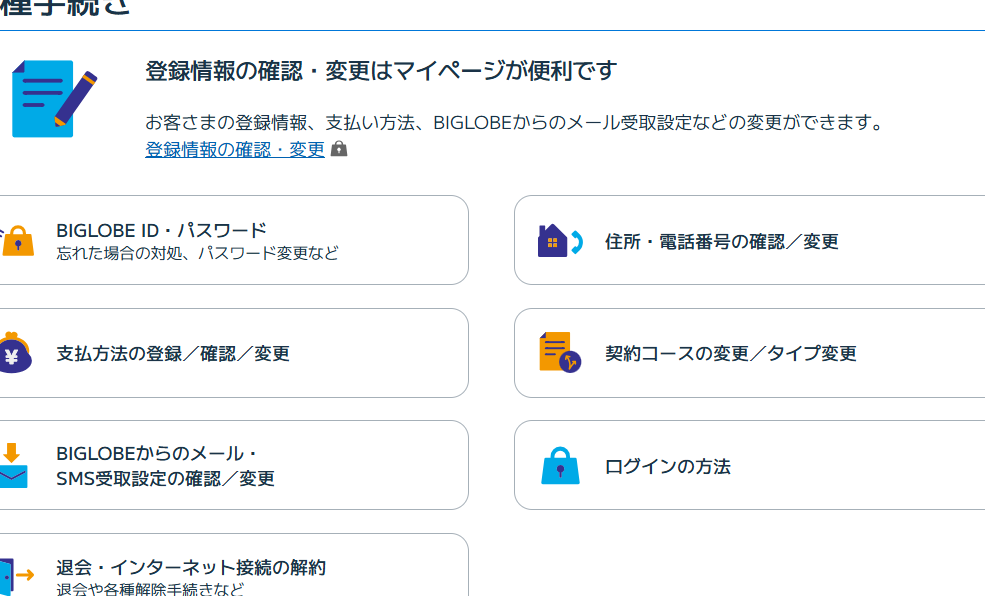Open BIGLOBE ID・パスワード card
Screen dimensions: 985x596
pos(161,231)
